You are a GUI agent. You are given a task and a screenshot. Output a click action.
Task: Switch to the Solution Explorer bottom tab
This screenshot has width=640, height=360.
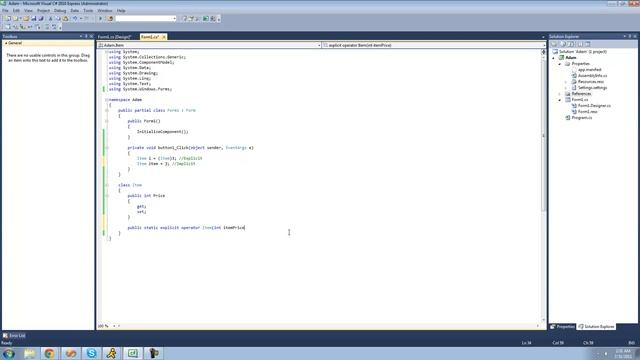(x=596, y=327)
